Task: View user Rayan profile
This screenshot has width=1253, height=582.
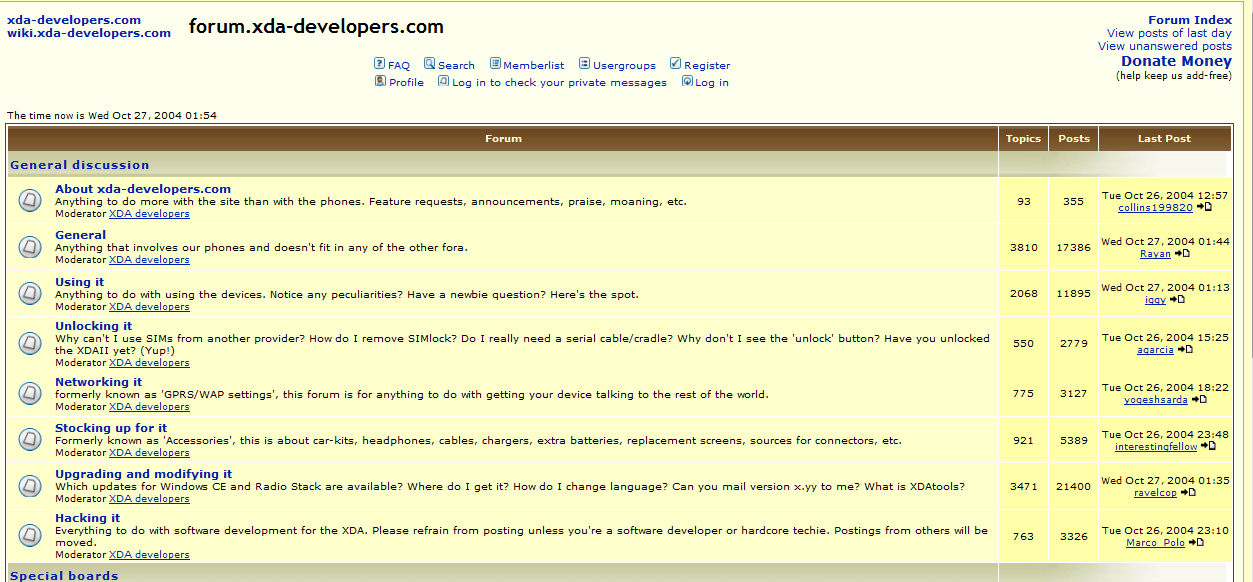Action: pyautogui.click(x=1155, y=254)
